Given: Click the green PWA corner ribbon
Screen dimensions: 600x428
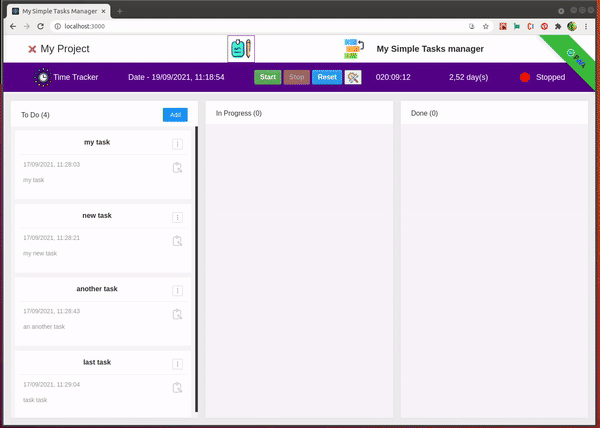Looking at the screenshot, I should (576, 57).
